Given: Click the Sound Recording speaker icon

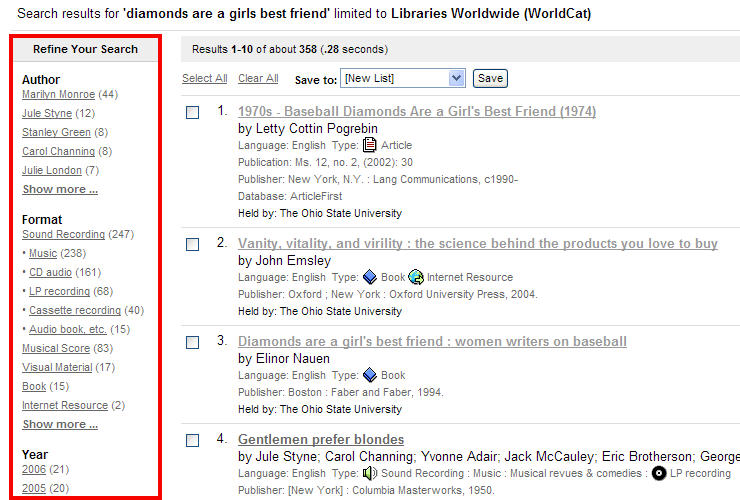Looking at the screenshot, I should coord(370,473).
